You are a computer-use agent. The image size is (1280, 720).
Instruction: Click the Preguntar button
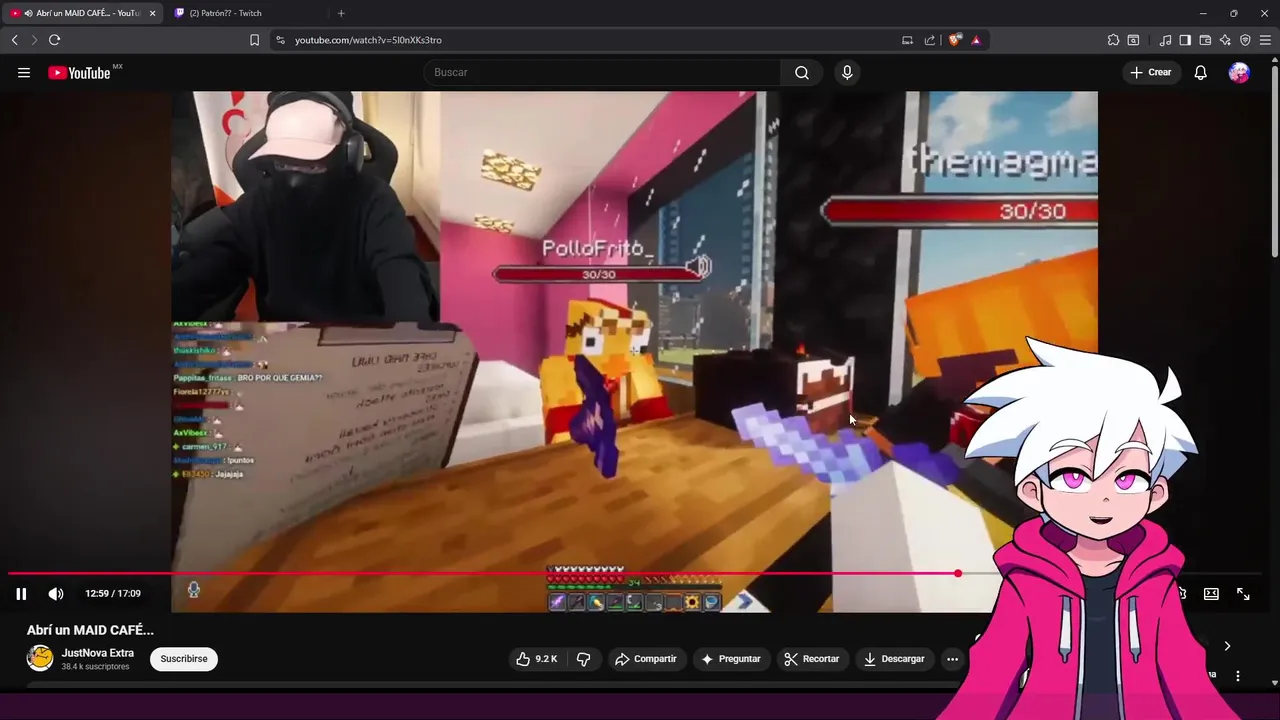pyautogui.click(x=731, y=659)
